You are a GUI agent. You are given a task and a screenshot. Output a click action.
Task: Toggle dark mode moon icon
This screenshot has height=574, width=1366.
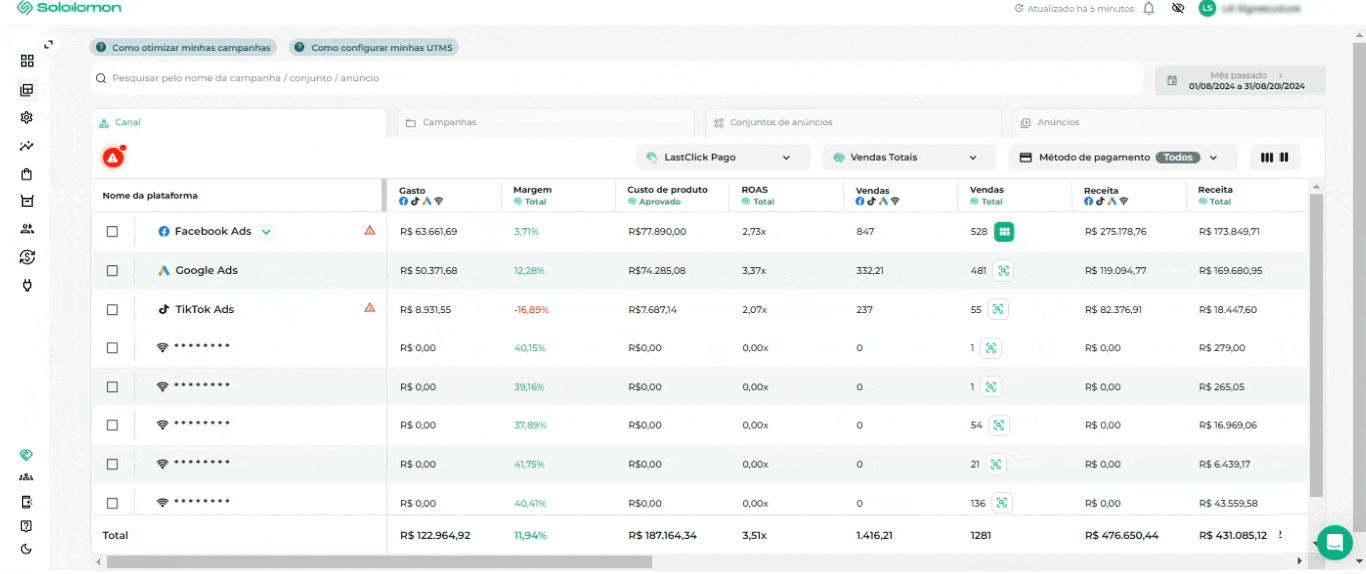(x=27, y=549)
